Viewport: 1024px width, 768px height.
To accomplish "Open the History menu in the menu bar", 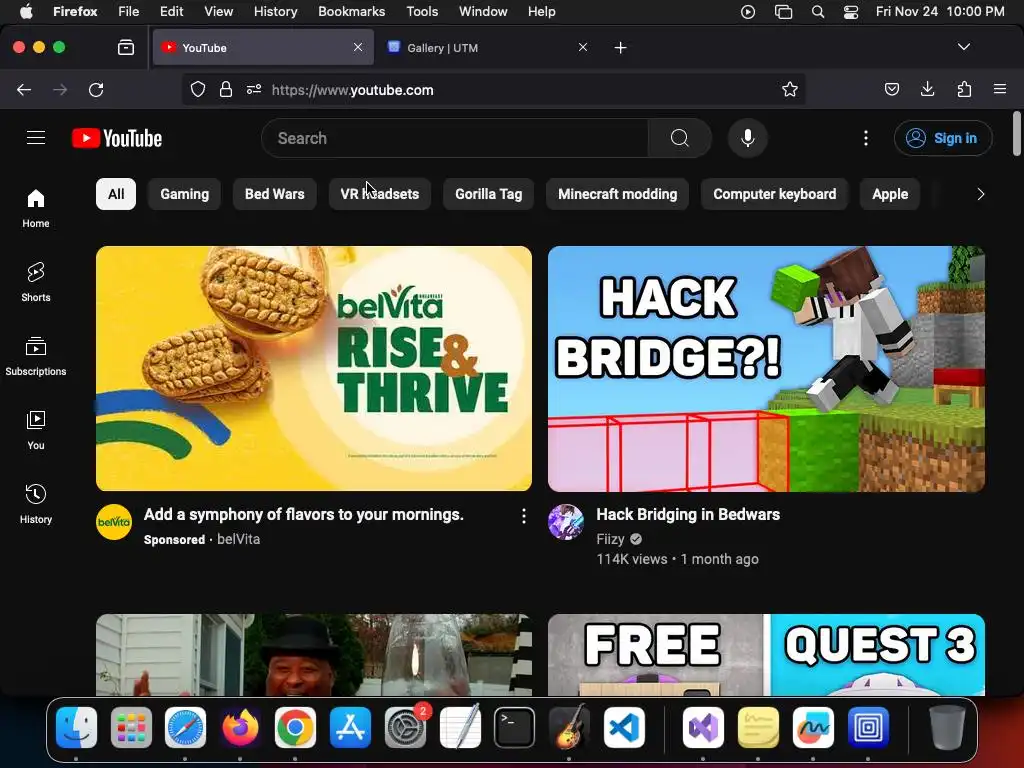I will coord(275,11).
